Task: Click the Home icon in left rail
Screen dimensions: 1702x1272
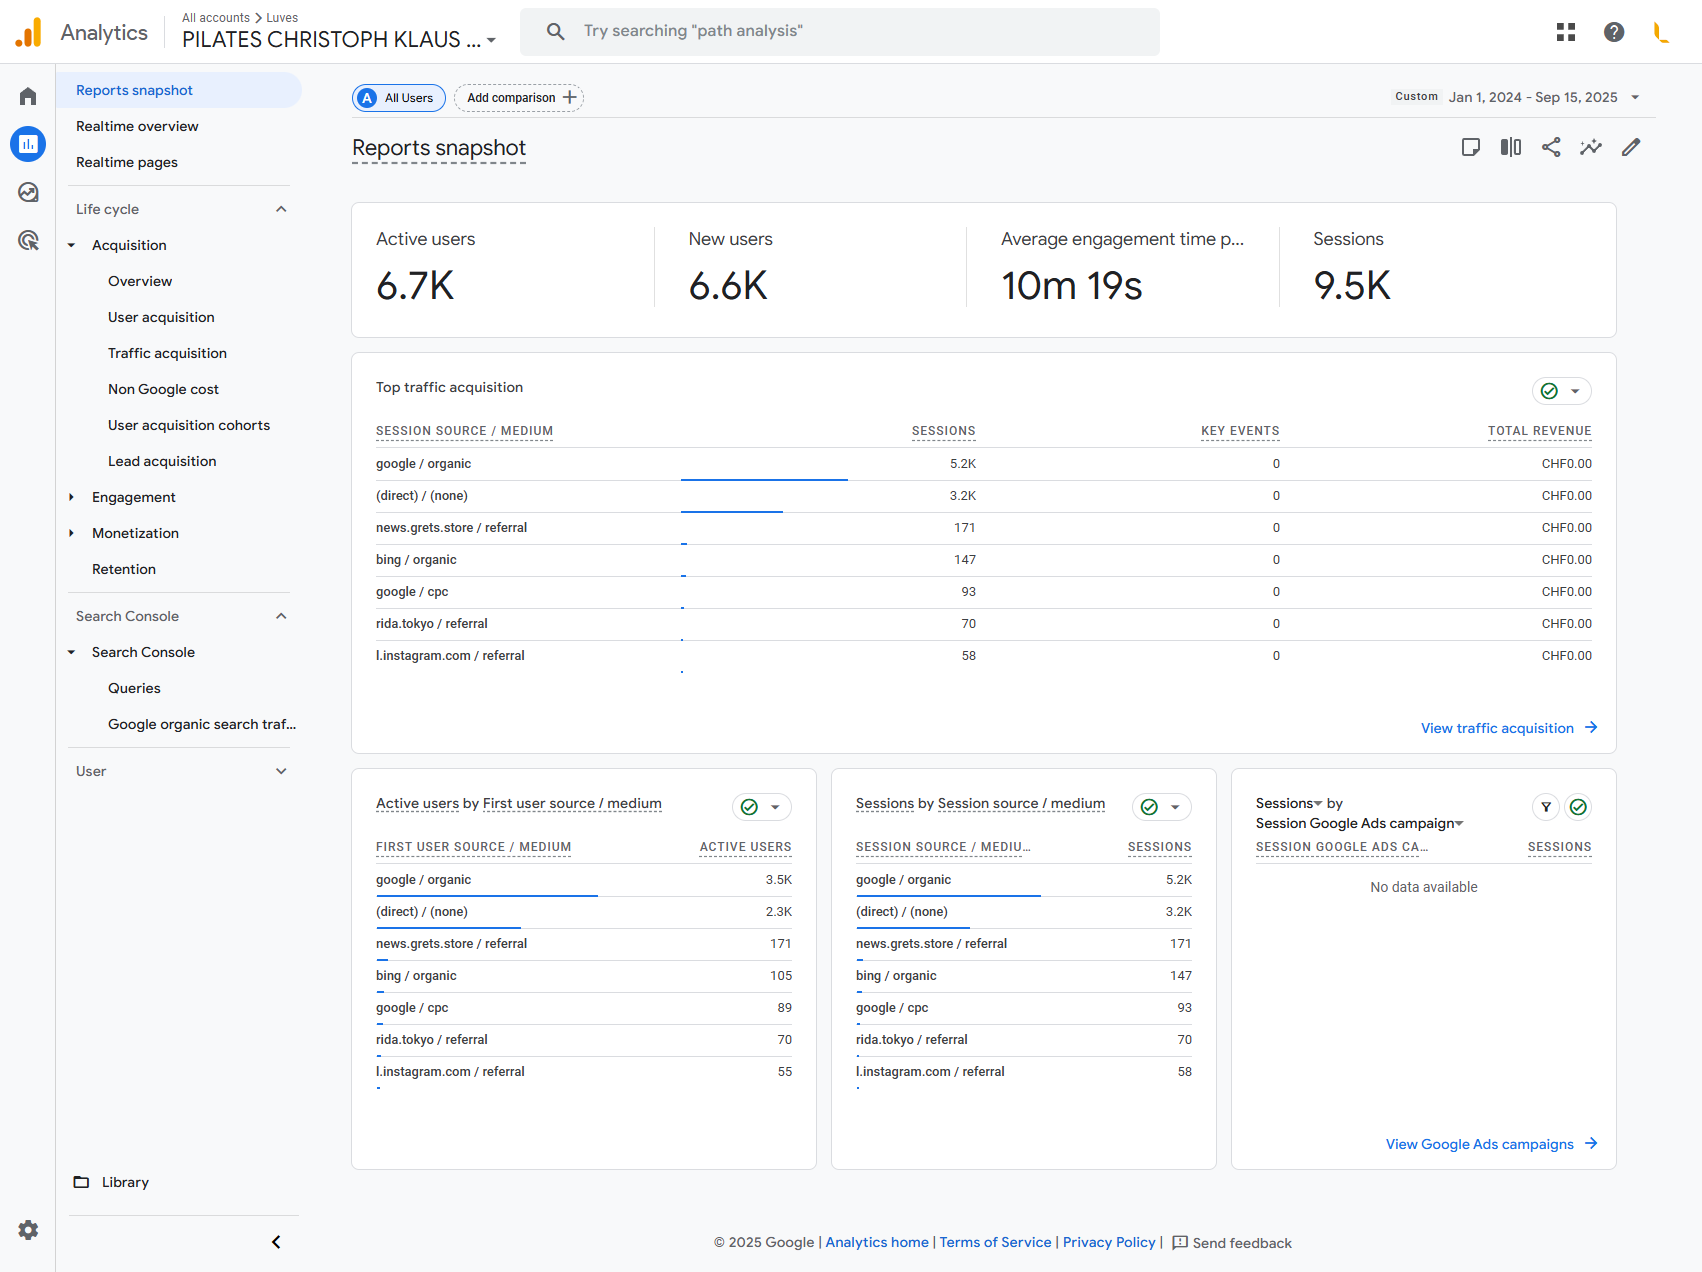Action: pyautogui.click(x=28, y=97)
